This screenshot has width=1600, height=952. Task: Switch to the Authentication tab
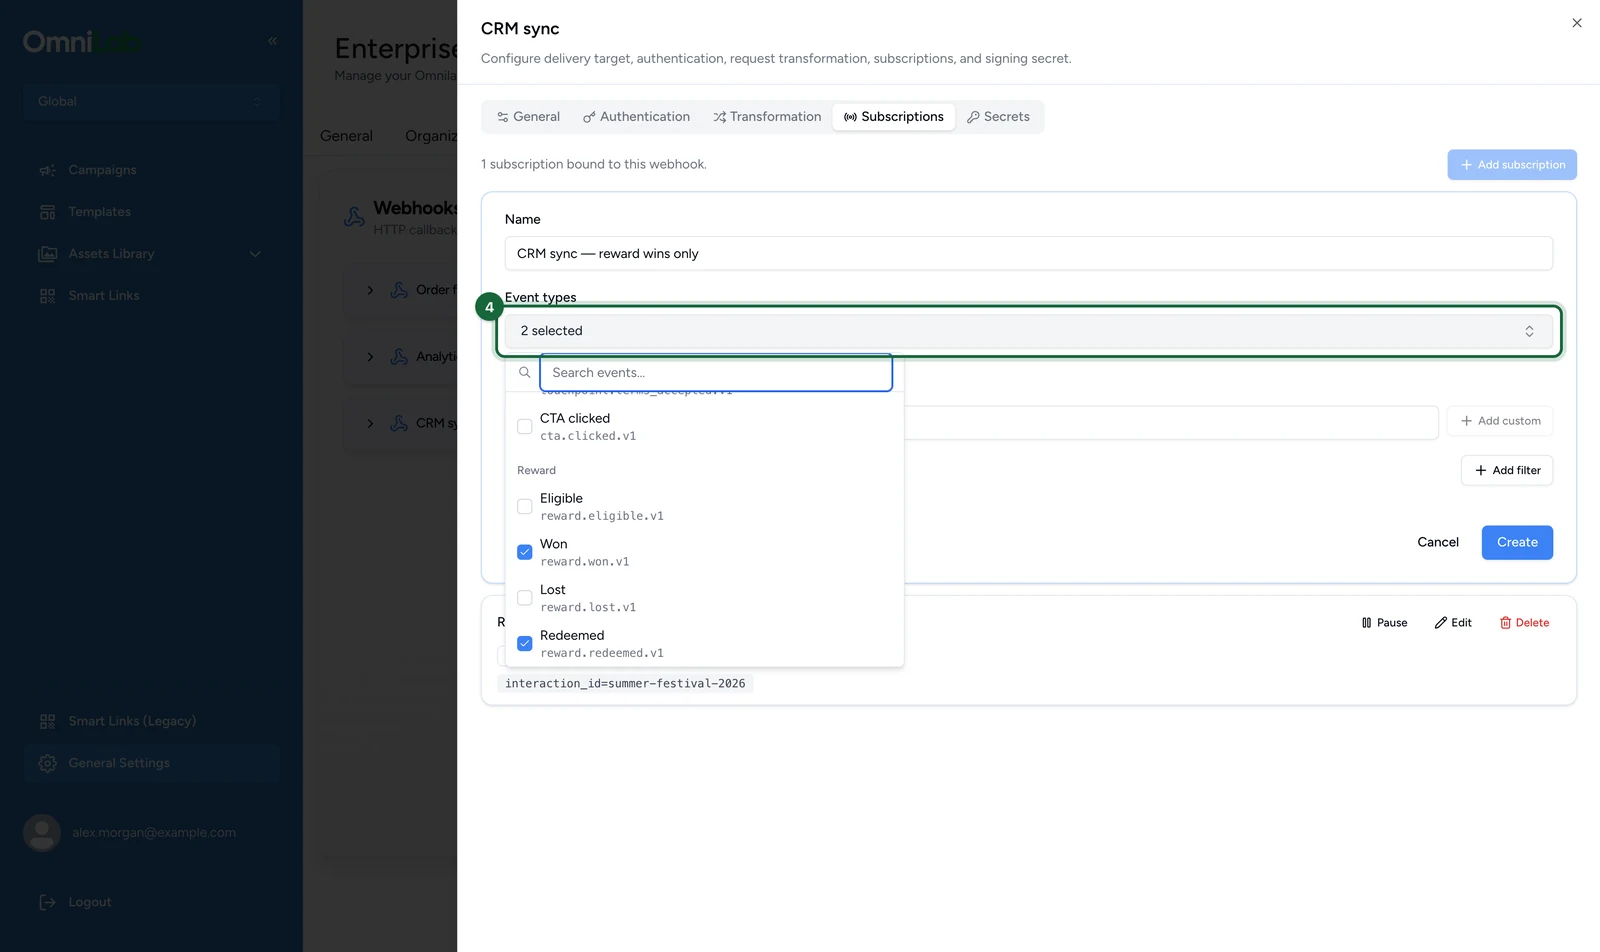tap(636, 117)
